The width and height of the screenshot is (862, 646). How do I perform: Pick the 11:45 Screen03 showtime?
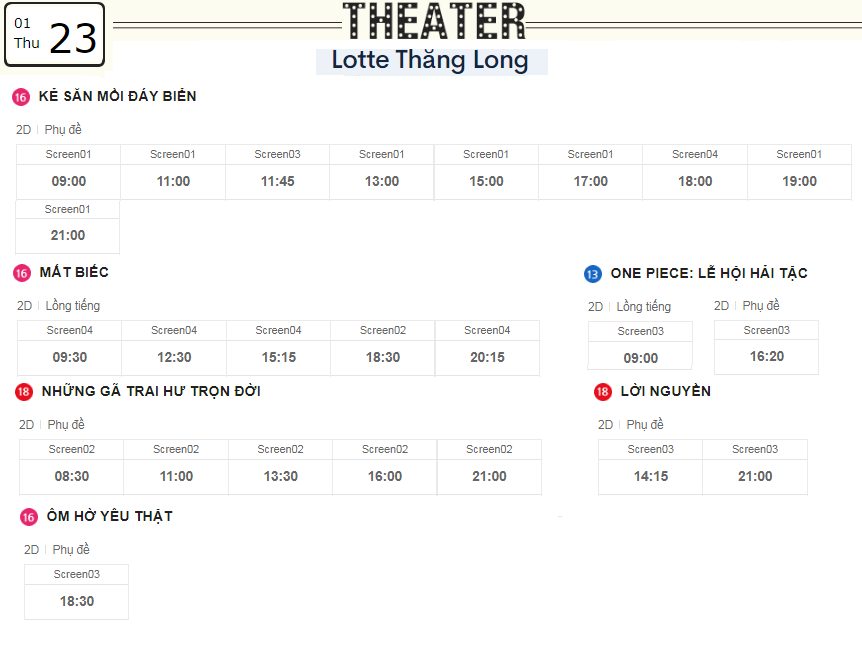[x=277, y=172]
